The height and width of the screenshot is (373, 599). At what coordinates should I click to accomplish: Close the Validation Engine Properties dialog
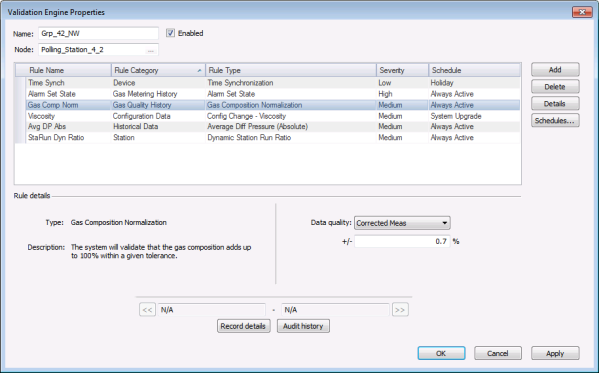582,12
